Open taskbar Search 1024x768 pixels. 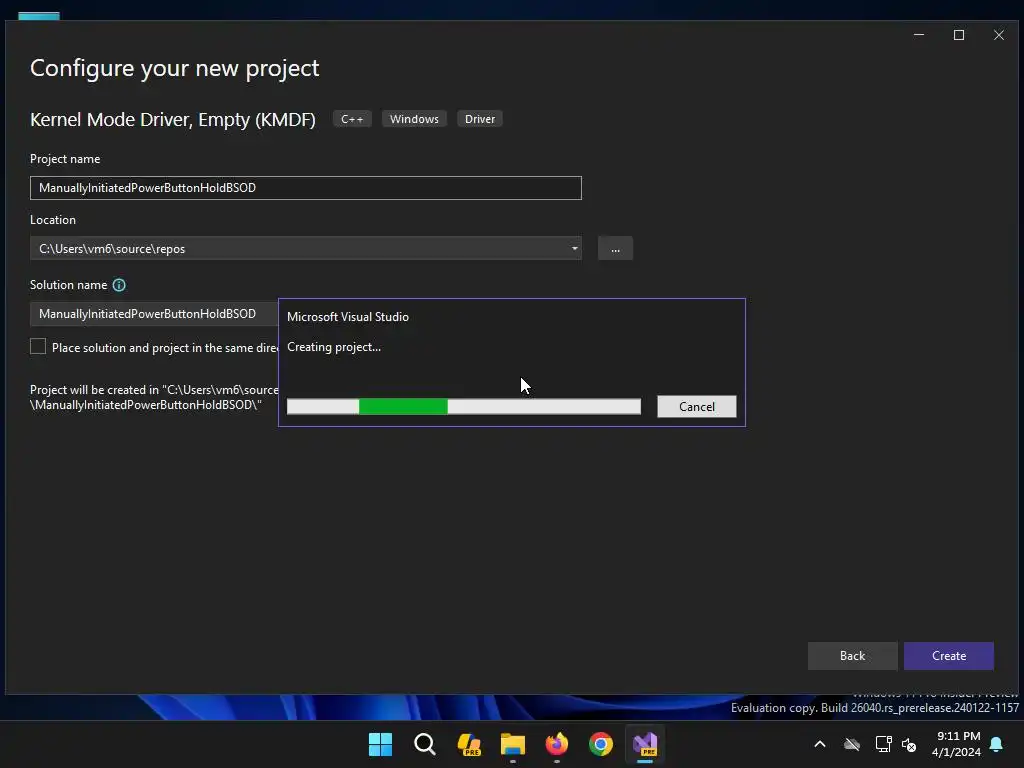[x=424, y=744]
